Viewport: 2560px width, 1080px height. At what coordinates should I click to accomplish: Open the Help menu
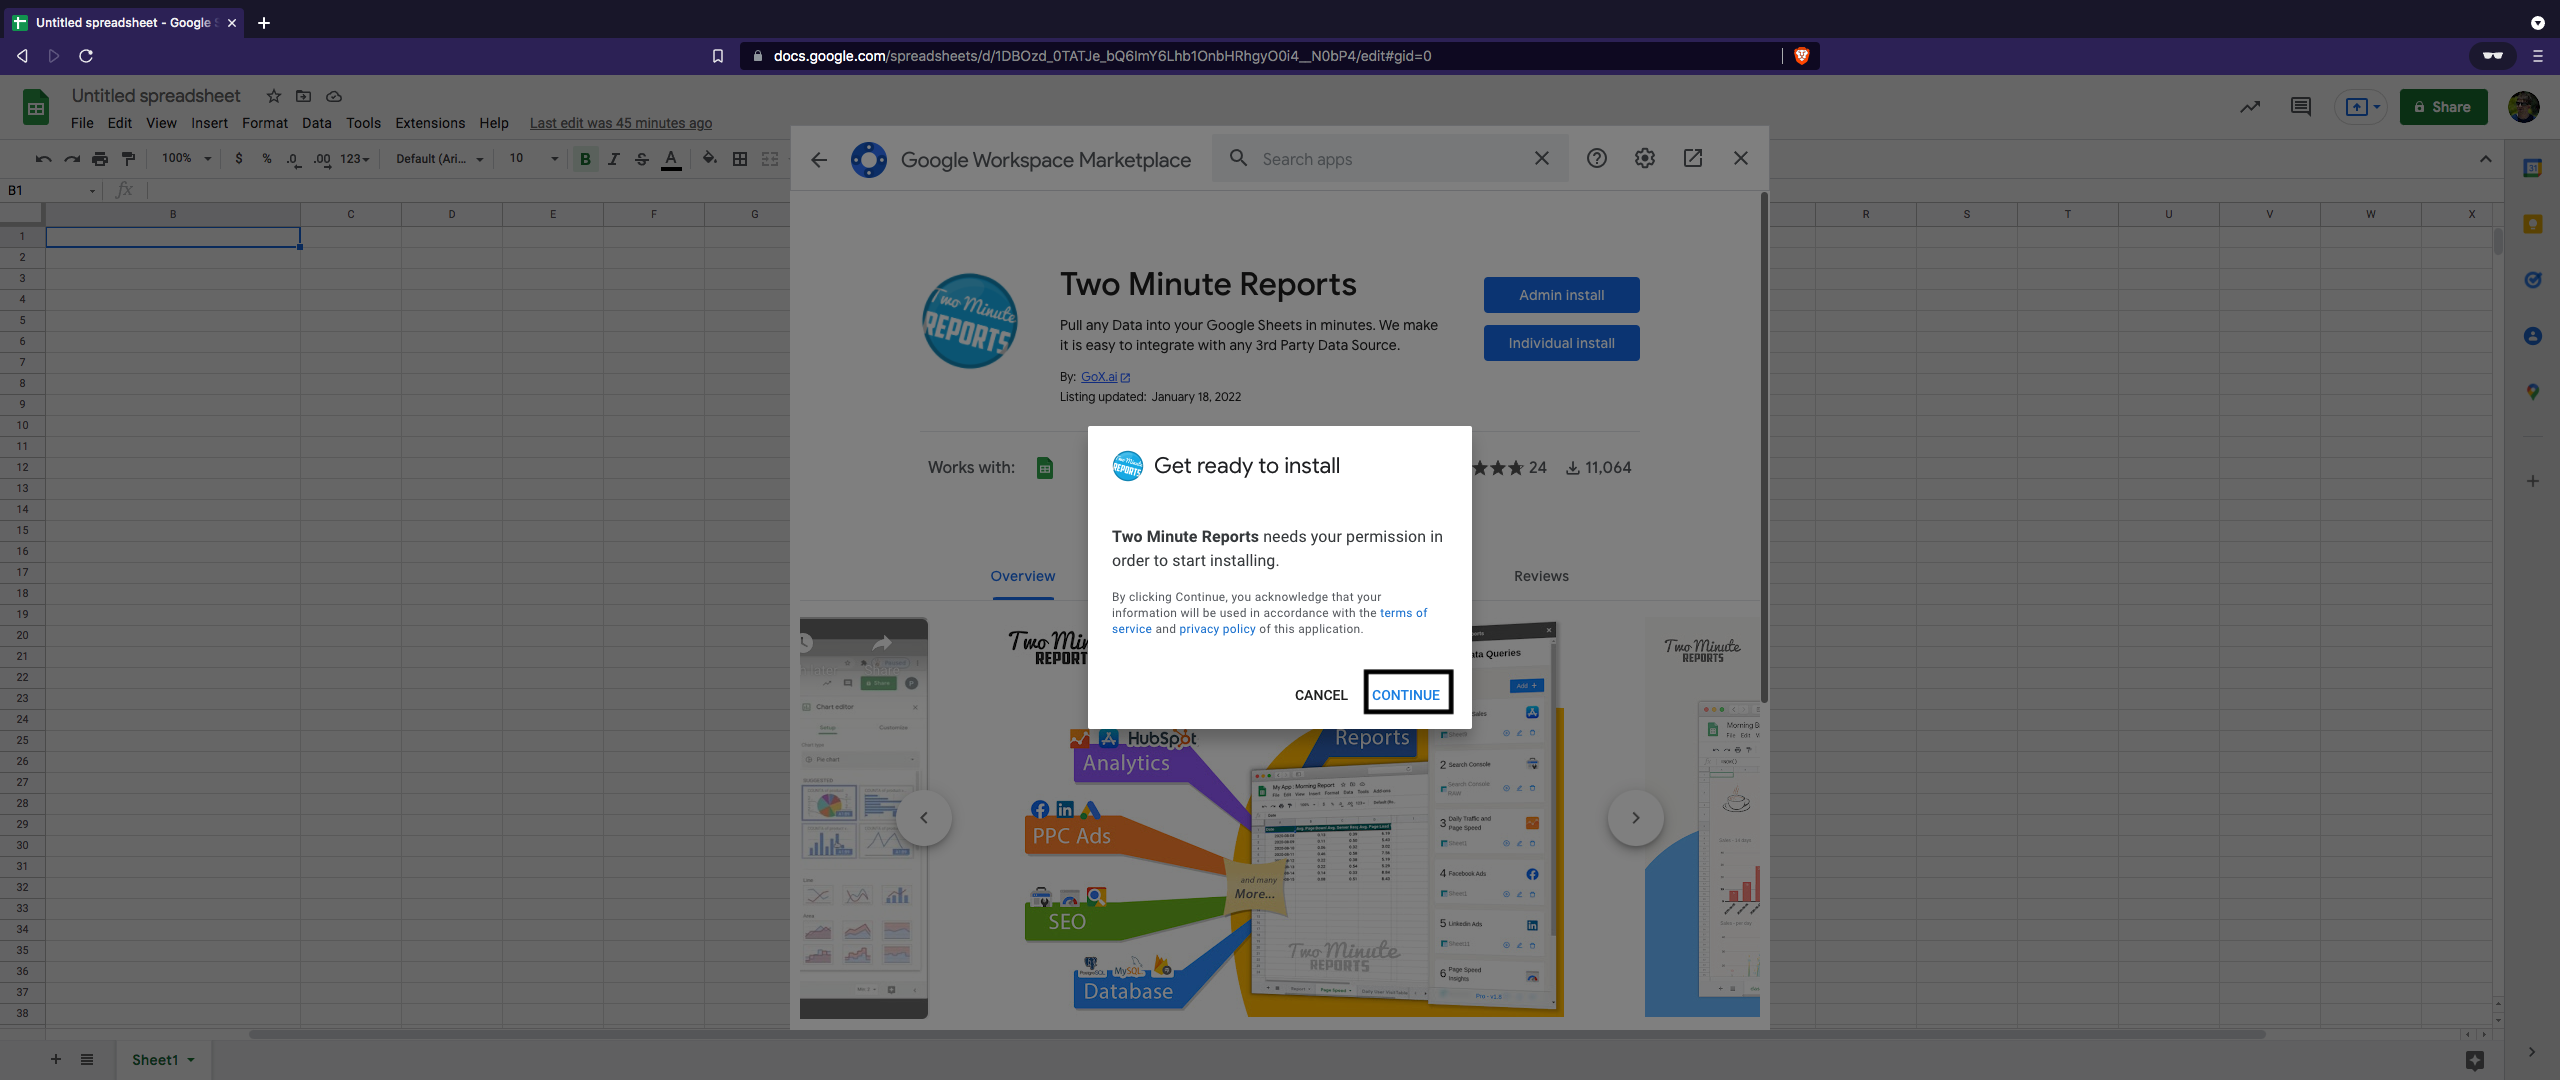click(494, 123)
